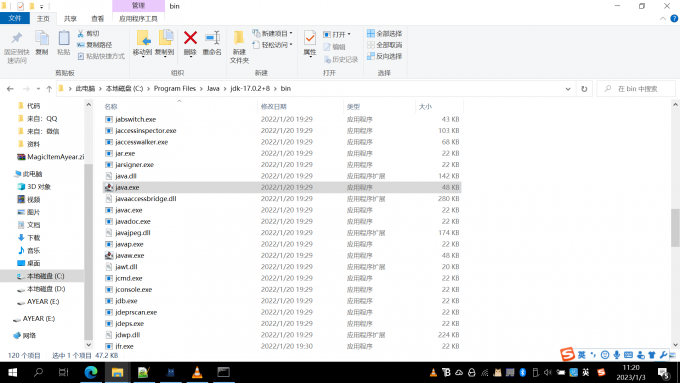Copy path of selected file
This screenshot has width=680, height=383.
[x=95, y=45]
